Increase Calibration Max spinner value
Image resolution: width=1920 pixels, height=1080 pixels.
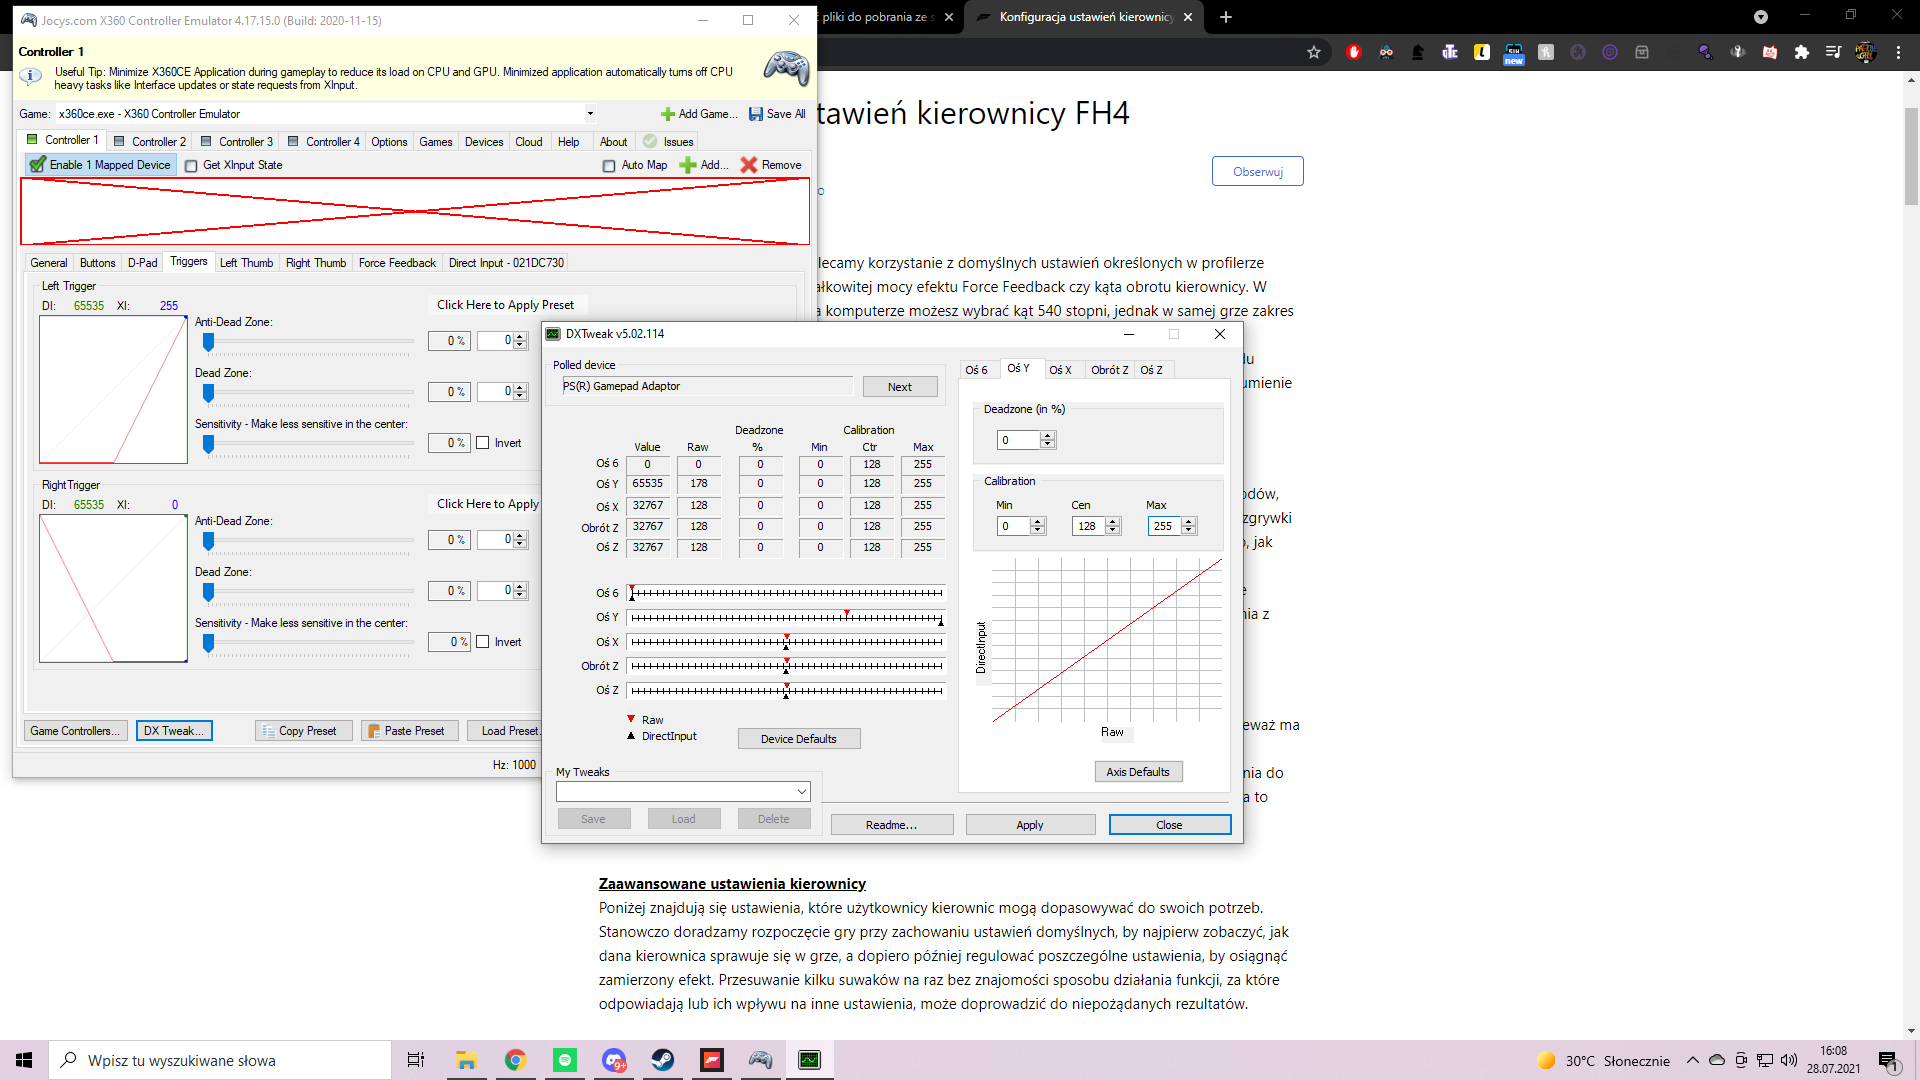(1189, 522)
